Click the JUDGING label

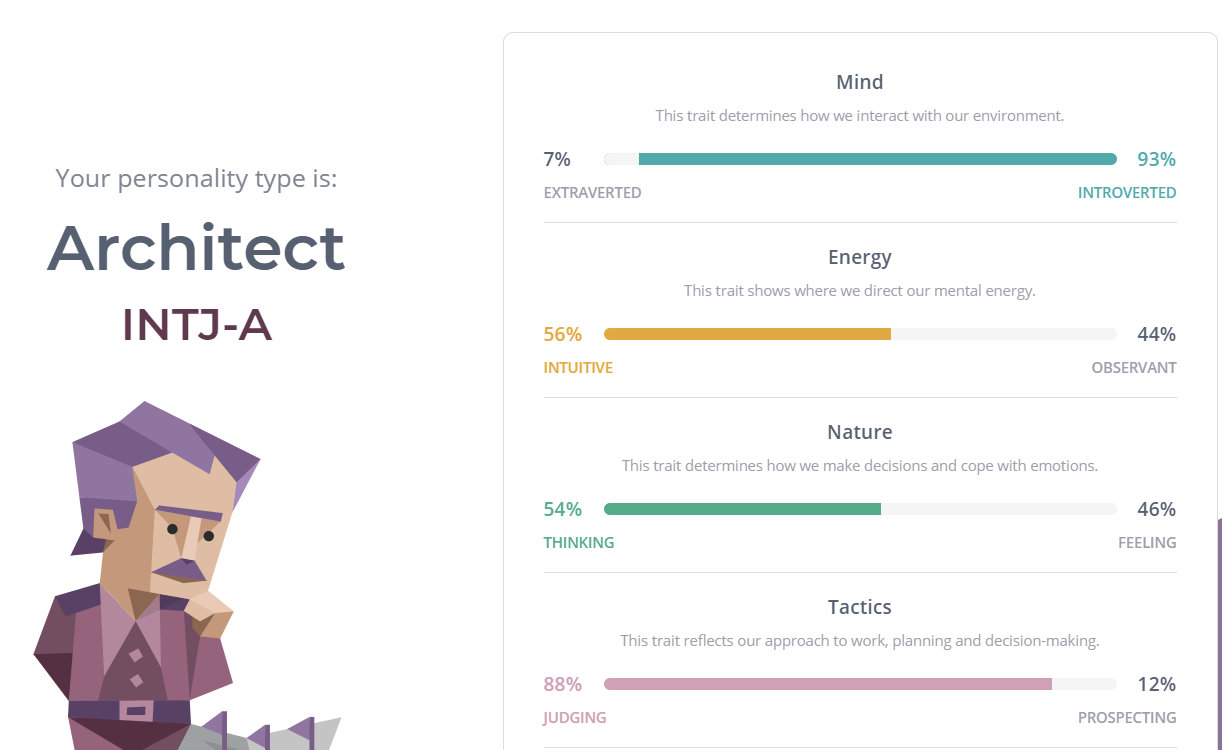click(x=575, y=718)
